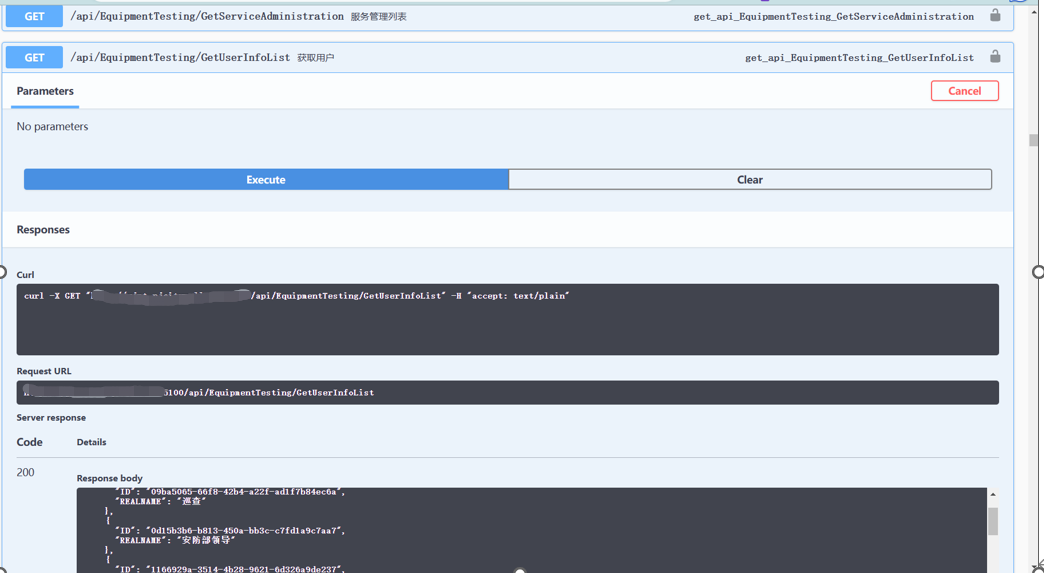The width and height of the screenshot is (1044, 573).
Task: Click the Request URL box
Action: pyautogui.click(x=507, y=393)
